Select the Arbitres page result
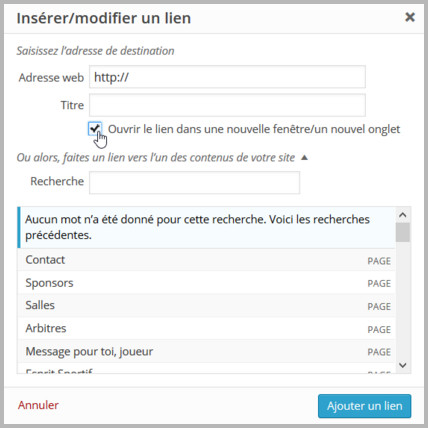 click(206, 328)
